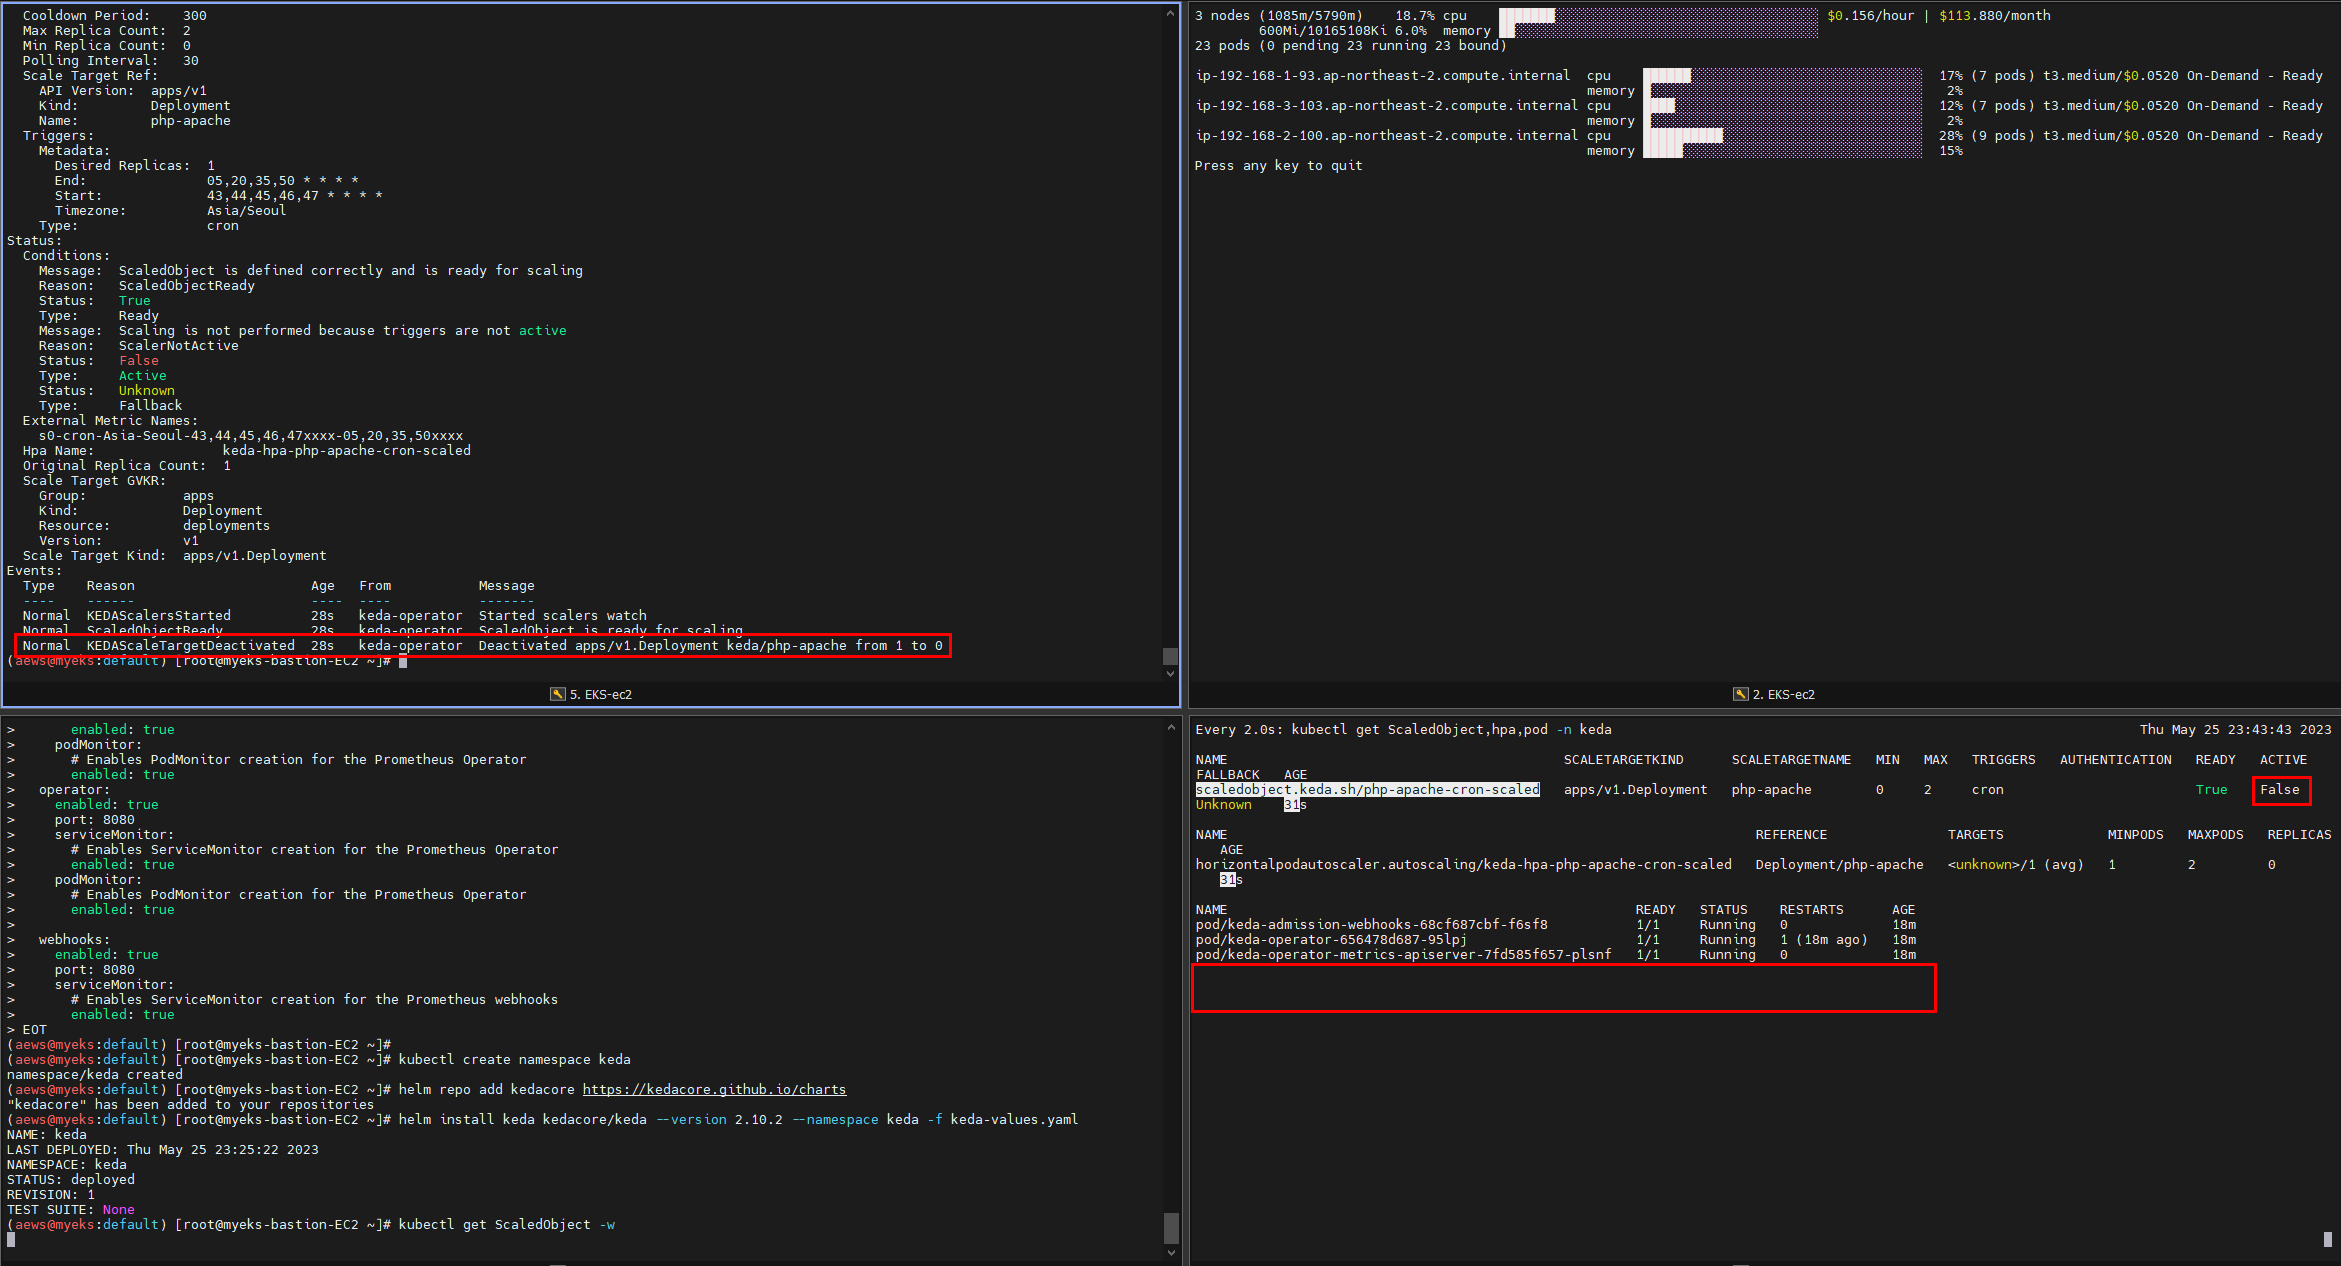Viewport: 2341px width, 1266px height.
Task: Click top-left pane scroll up arrow
Action: 1171,13
